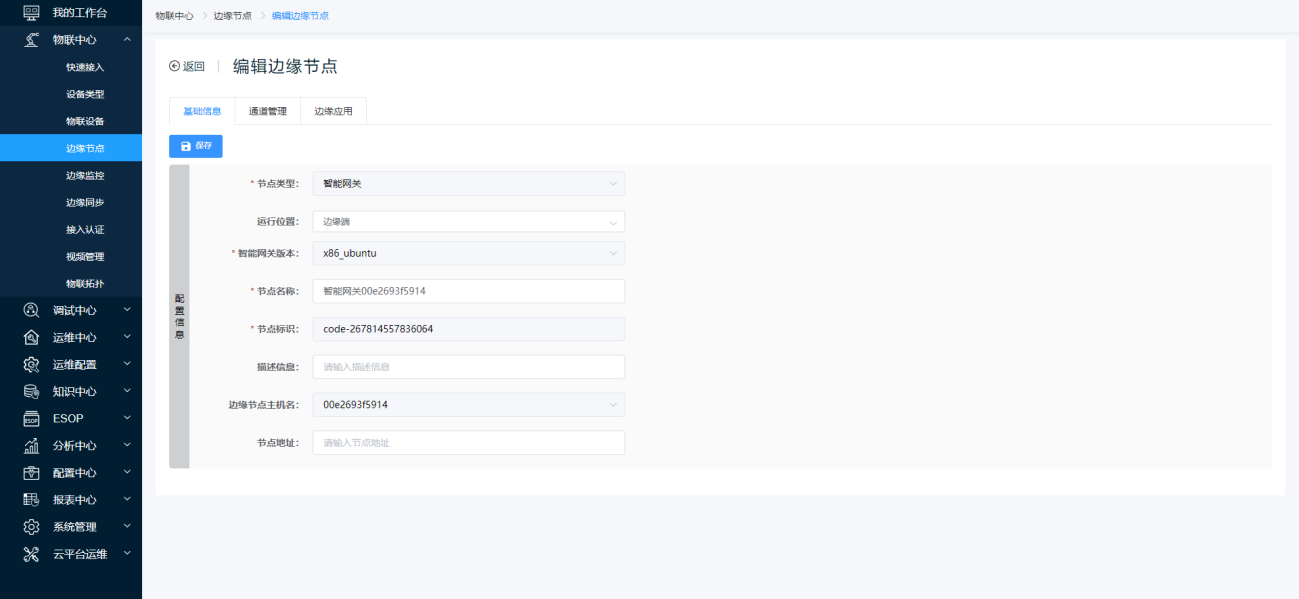
Task: Select 边缘监控 in the sidebar
Action: click(x=85, y=176)
